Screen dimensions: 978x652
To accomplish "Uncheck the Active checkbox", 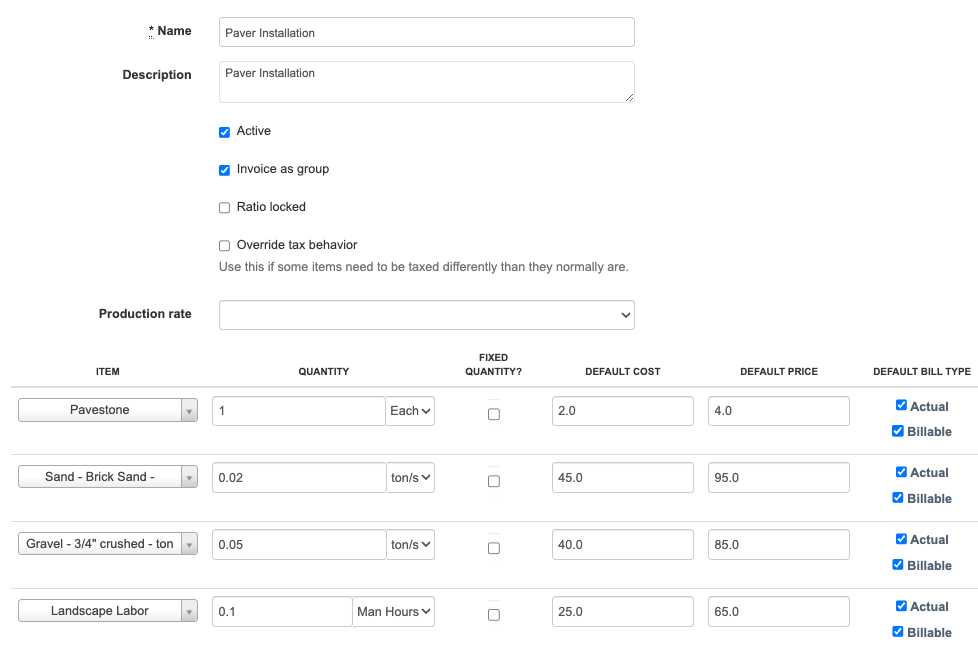I will click(x=225, y=132).
